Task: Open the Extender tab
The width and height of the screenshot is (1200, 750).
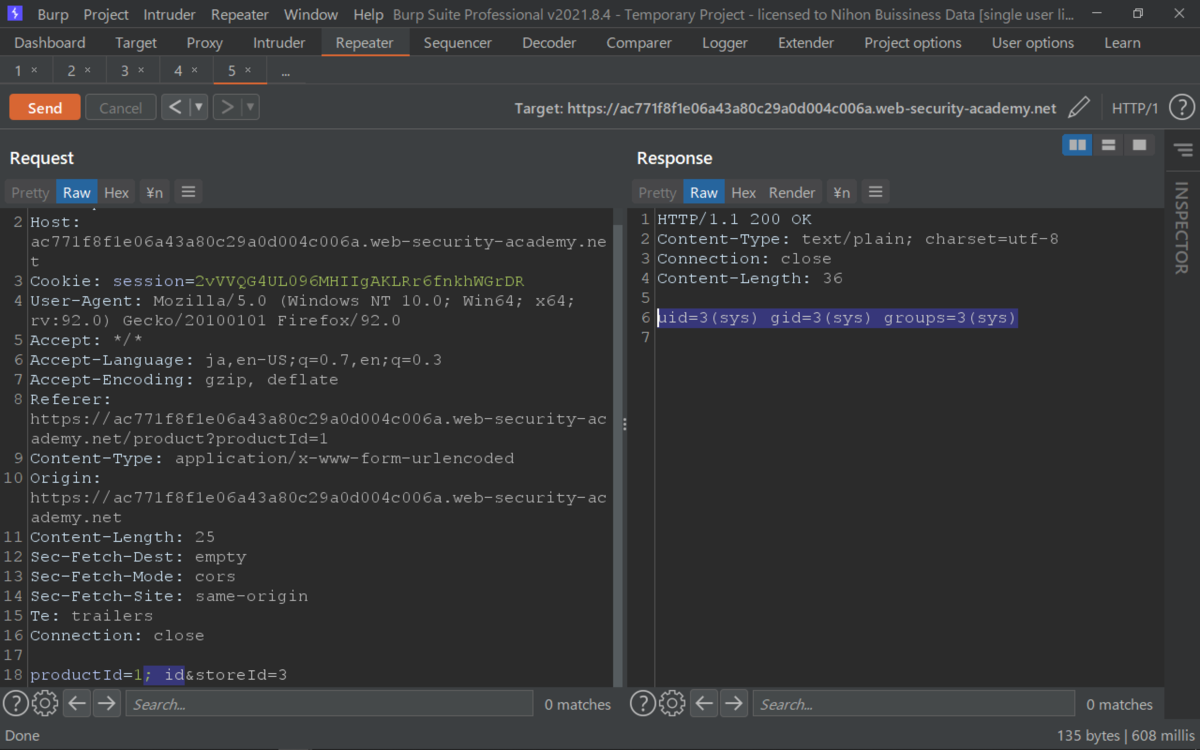Action: point(806,43)
